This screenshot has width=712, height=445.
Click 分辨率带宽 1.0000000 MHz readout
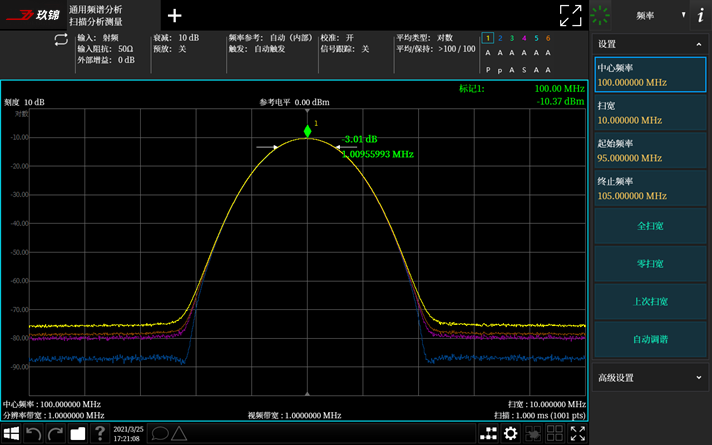pos(54,415)
